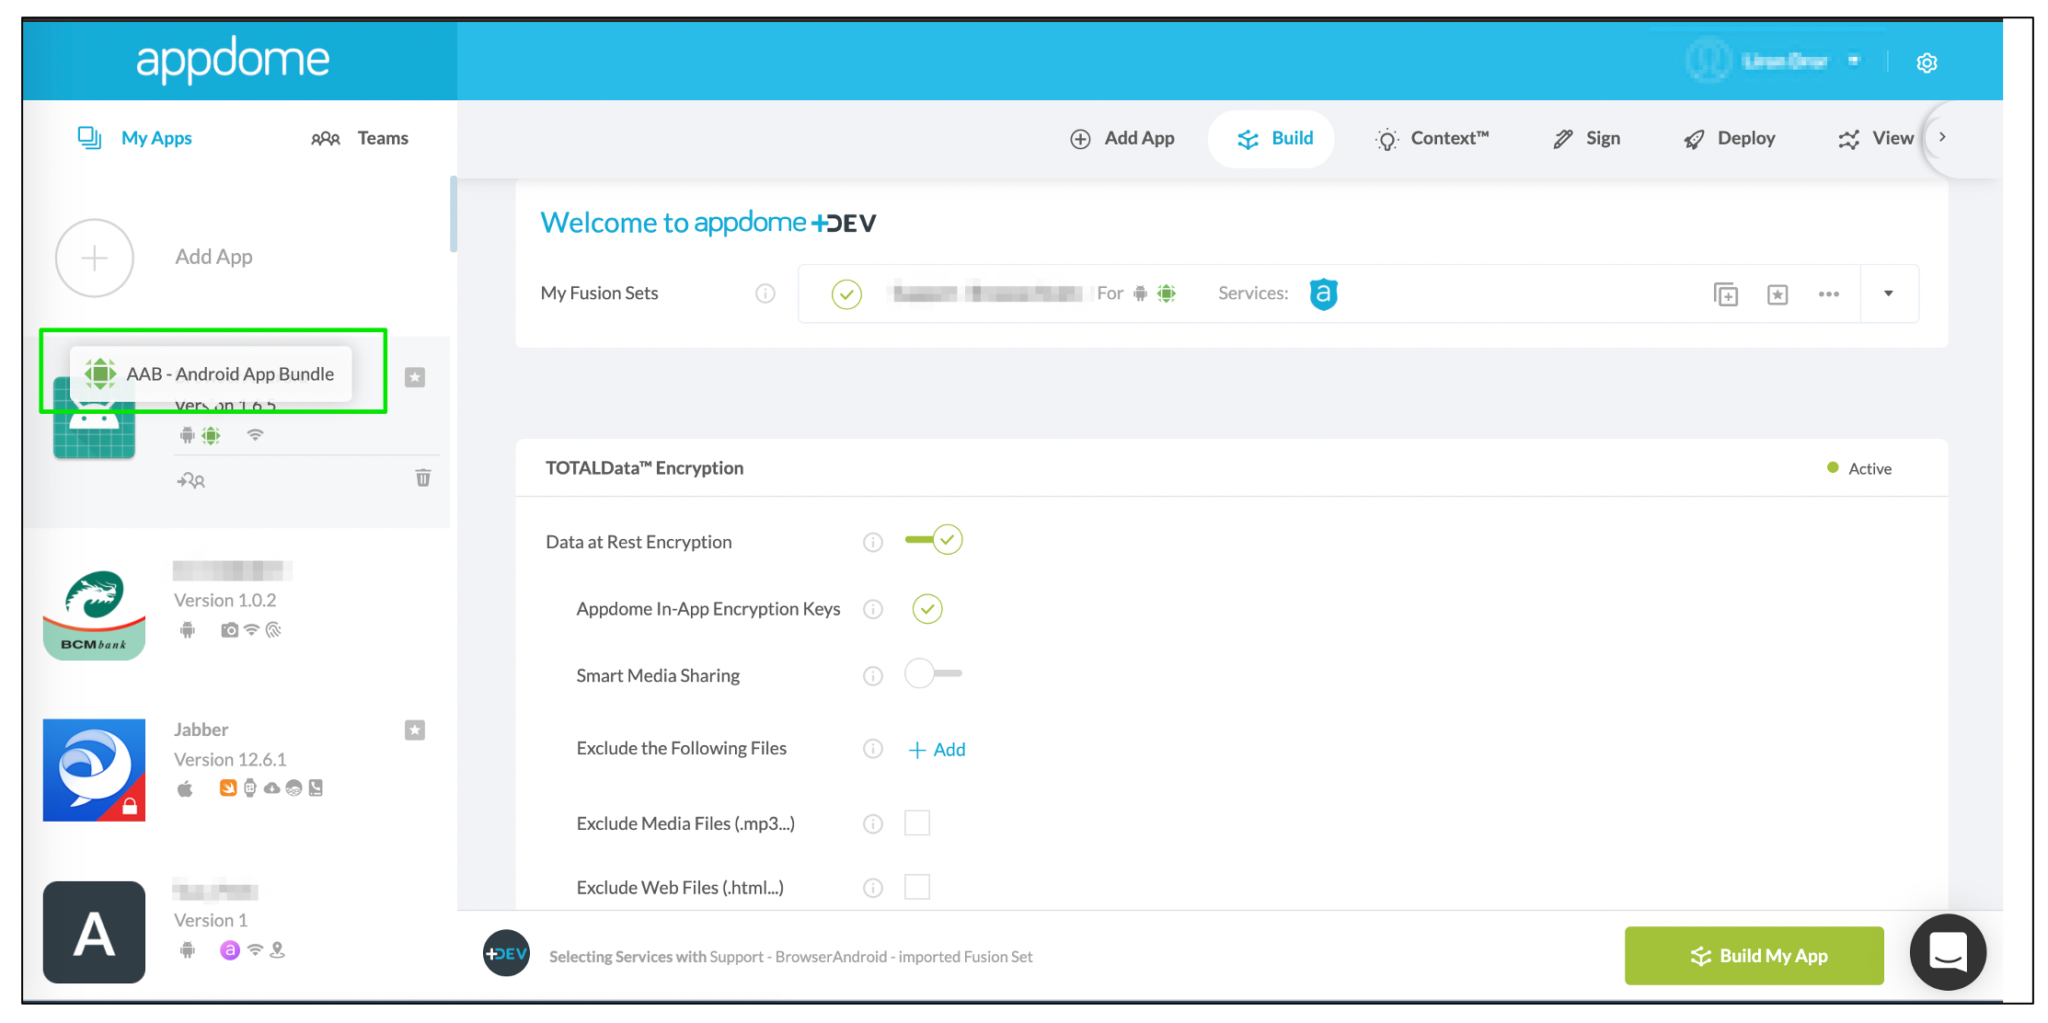Viewport: 2048px width, 1023px height.
Task: Click the share-with-team icon under the selected app
Action: [191, 480]
